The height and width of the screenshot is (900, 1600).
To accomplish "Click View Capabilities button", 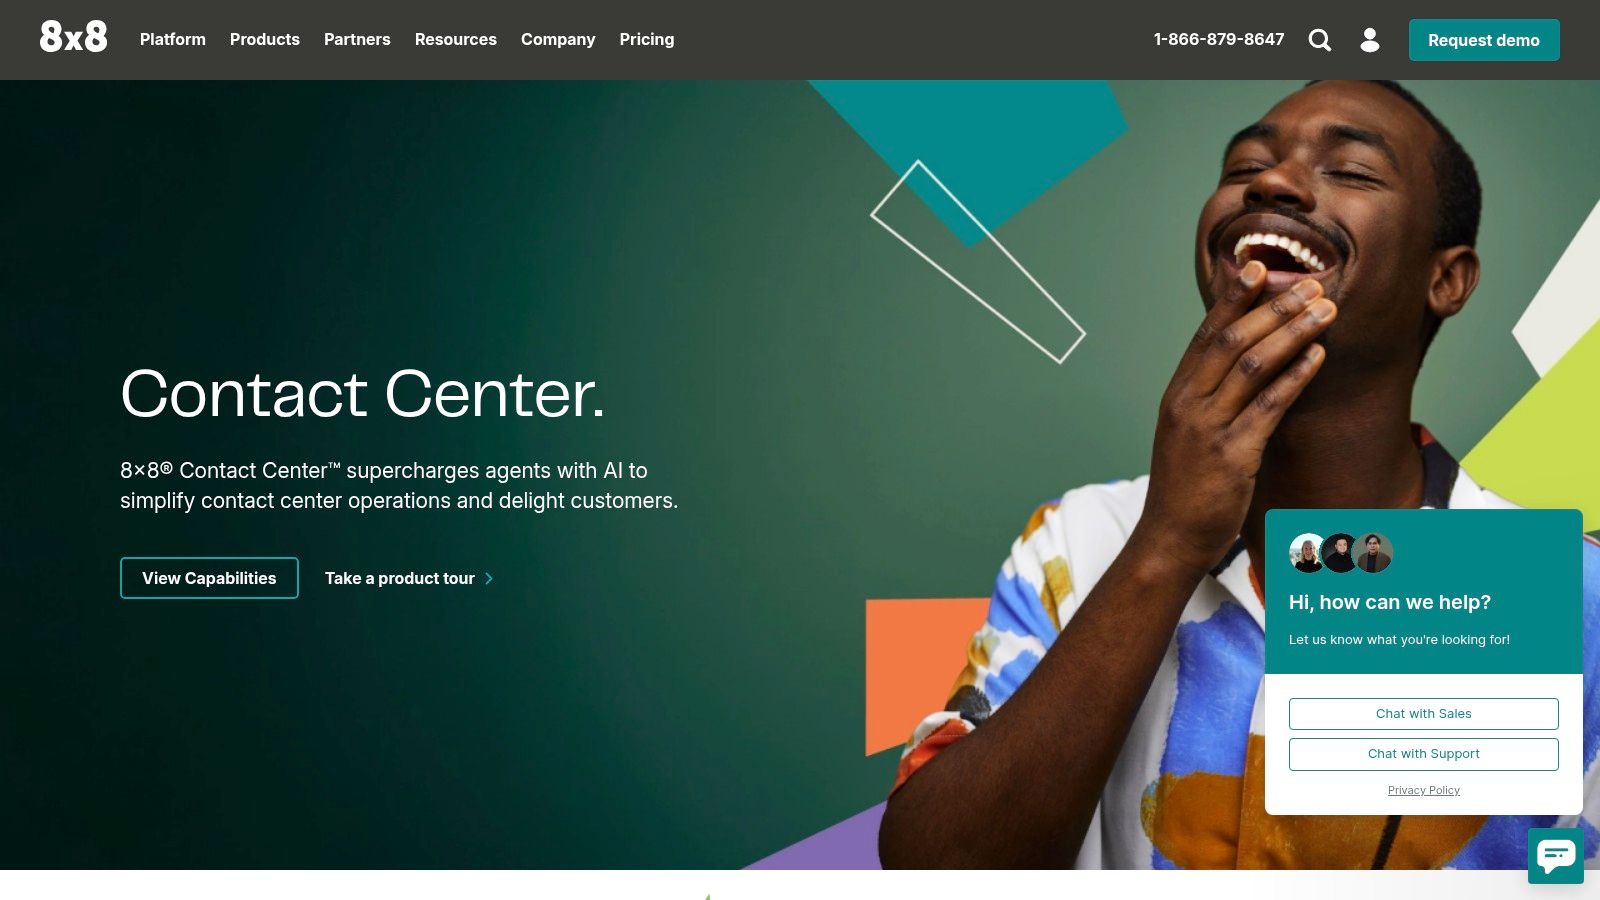I will point(209,578).
